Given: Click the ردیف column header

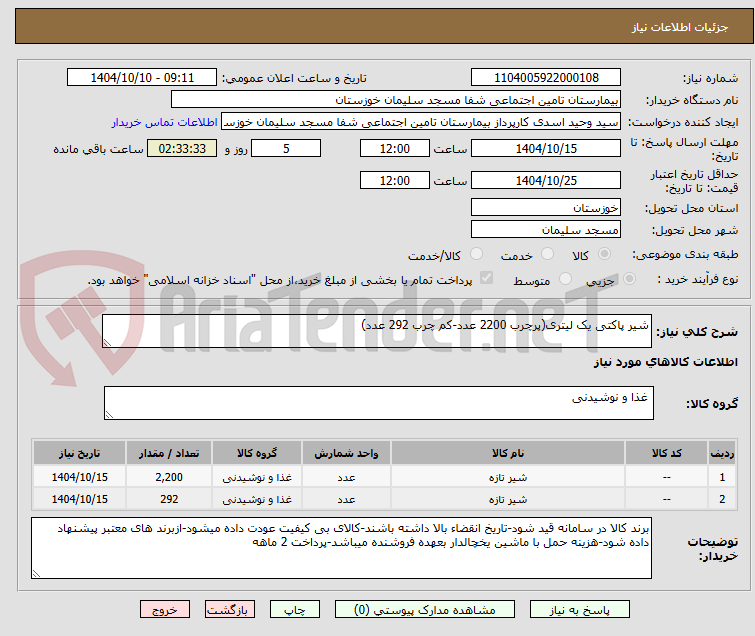Looking at the screenshot, I should 722,453.
